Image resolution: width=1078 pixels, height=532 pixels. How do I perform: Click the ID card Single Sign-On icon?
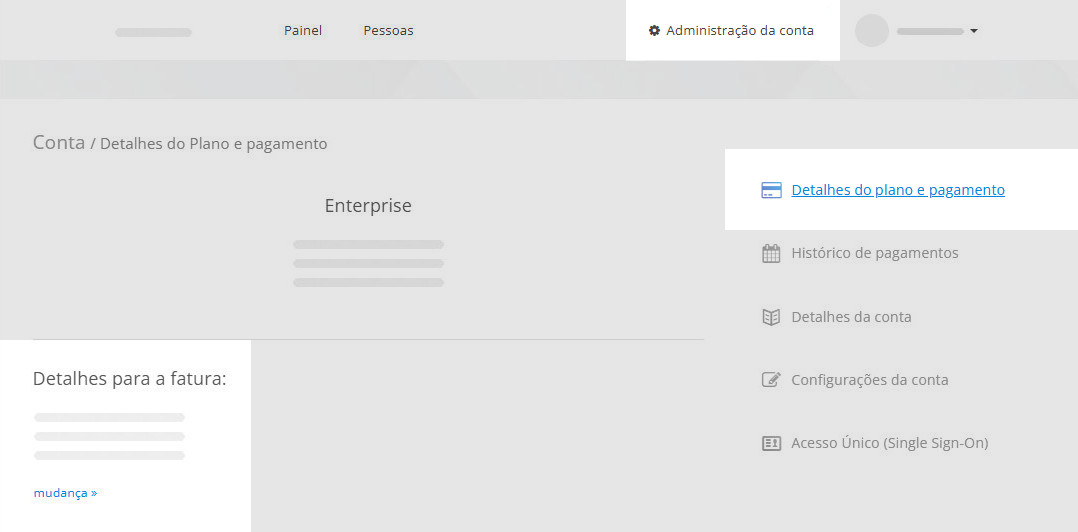(771, 443)
